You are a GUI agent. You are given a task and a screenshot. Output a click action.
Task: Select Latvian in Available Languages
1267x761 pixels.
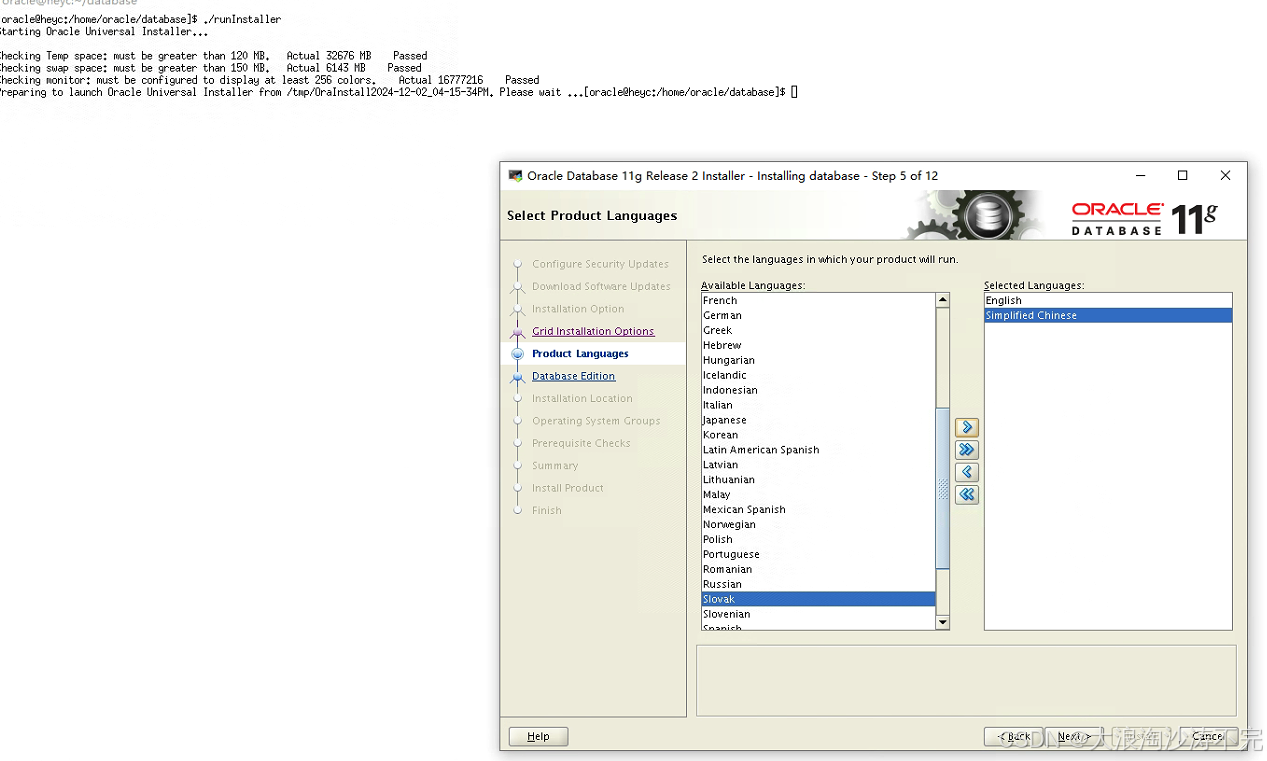[818, 465]
